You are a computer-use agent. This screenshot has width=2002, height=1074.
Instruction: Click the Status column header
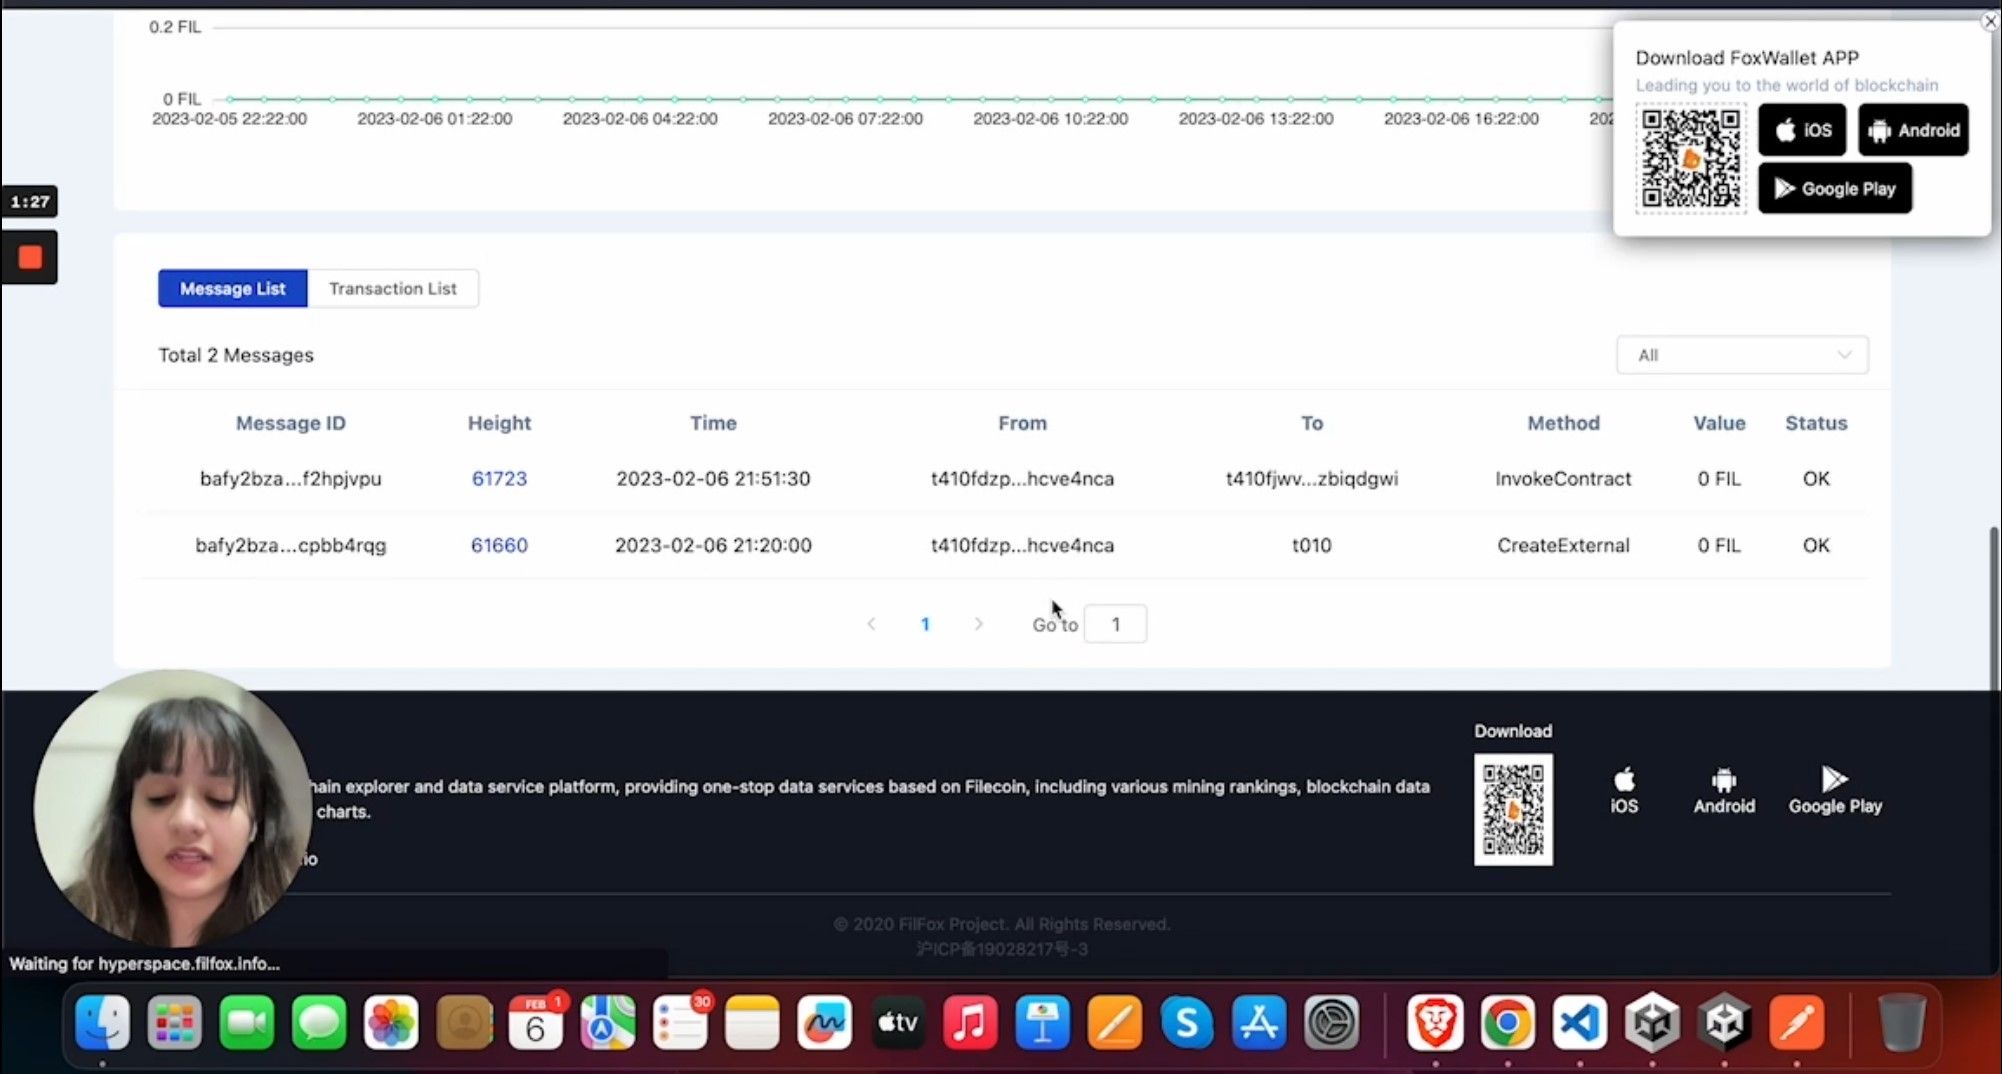[1816, 423]
